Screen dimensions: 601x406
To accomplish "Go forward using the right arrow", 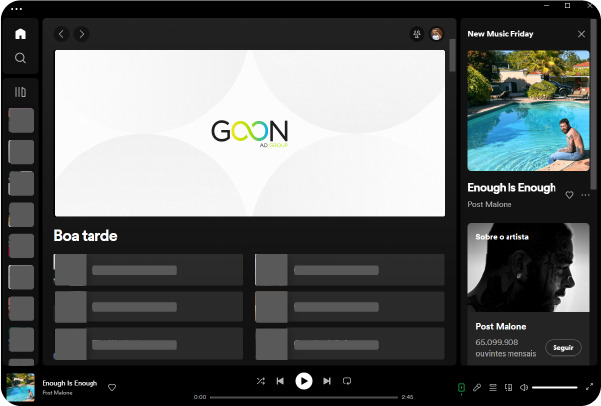I will pyautogui.click(x=82, y=34).
